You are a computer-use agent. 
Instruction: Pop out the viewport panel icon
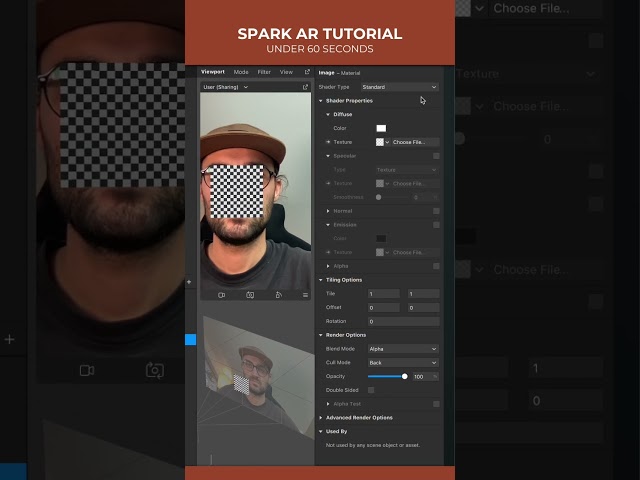pos(307,72)
